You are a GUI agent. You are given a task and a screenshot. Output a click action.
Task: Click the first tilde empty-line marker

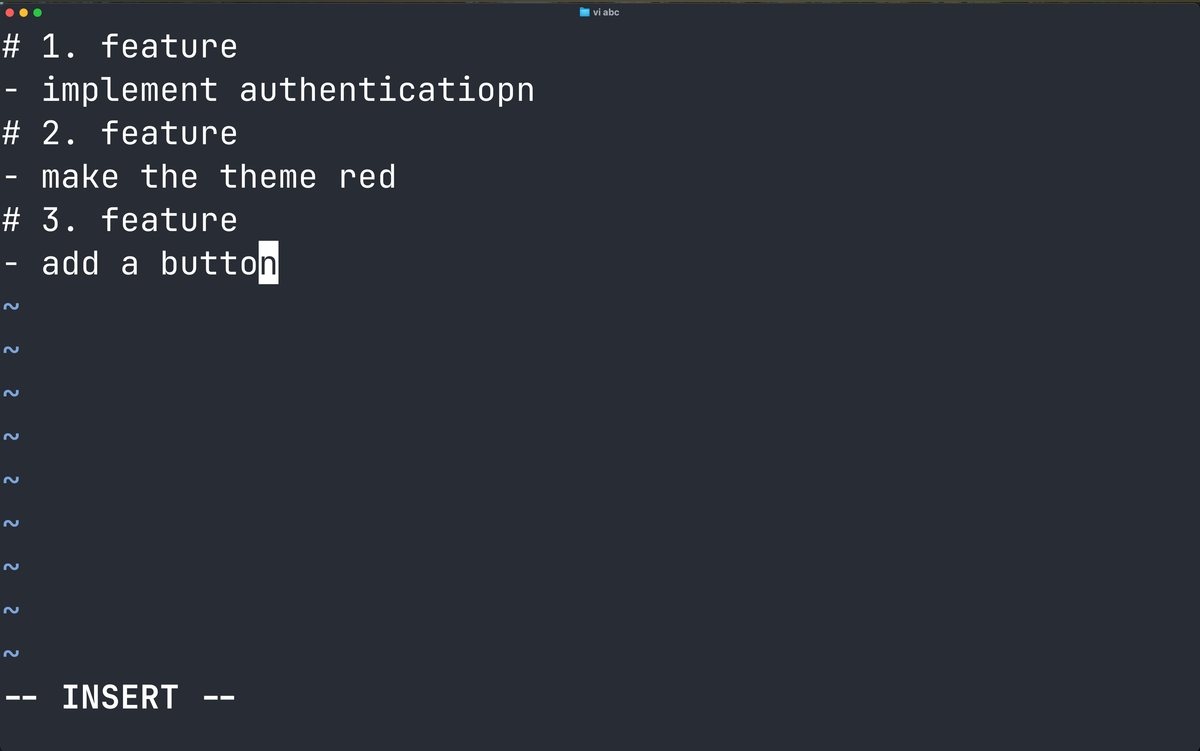tap(11, 307)
